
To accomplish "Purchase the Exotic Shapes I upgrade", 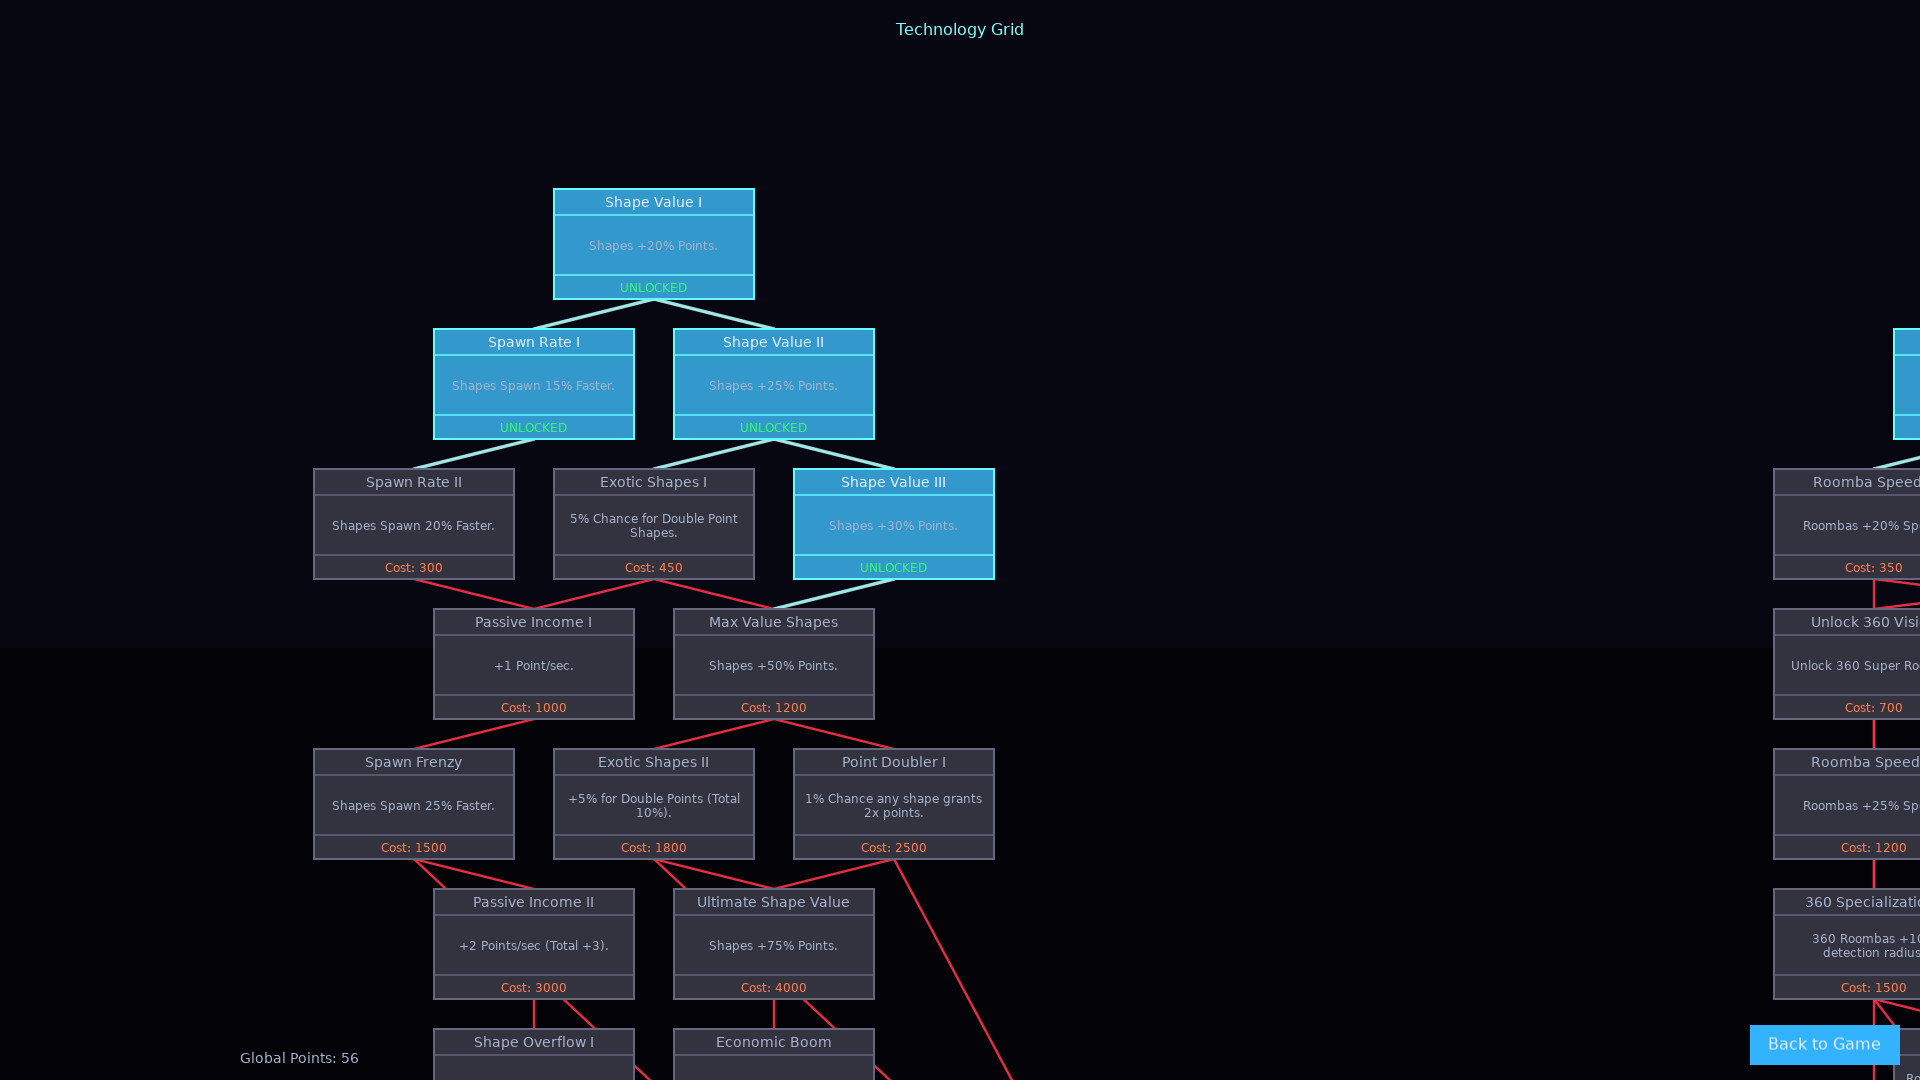I will [654, 524].
